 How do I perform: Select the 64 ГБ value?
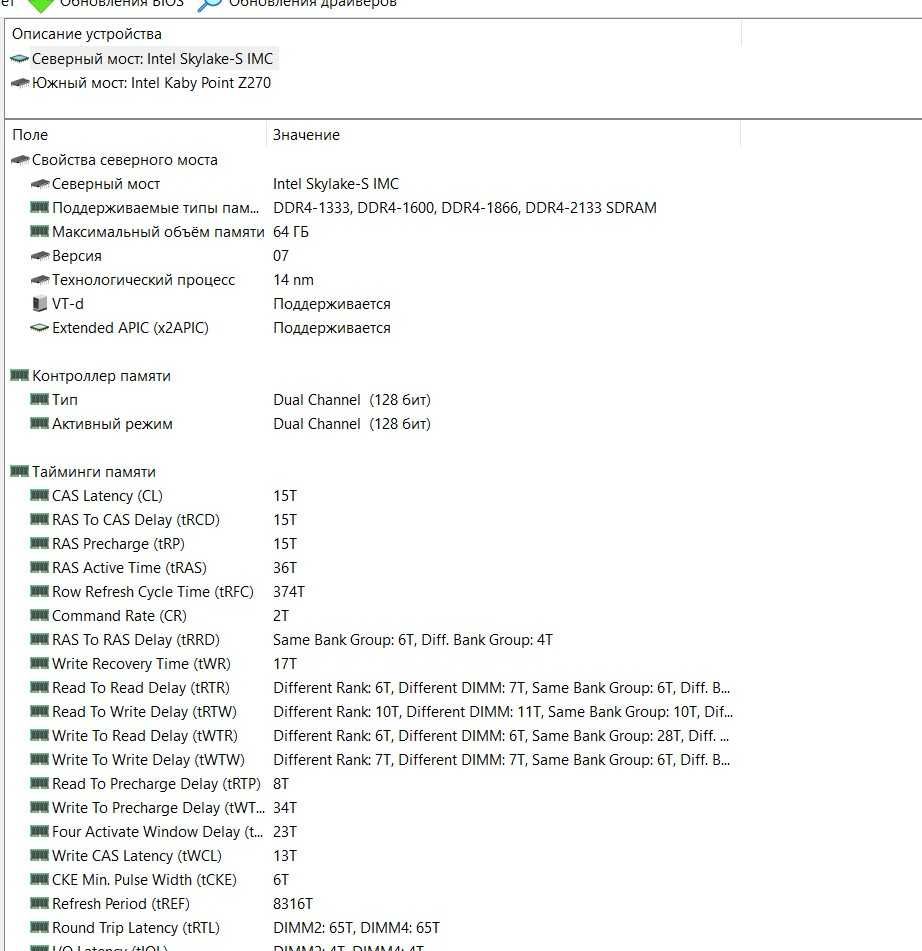(x=291, y=232)
